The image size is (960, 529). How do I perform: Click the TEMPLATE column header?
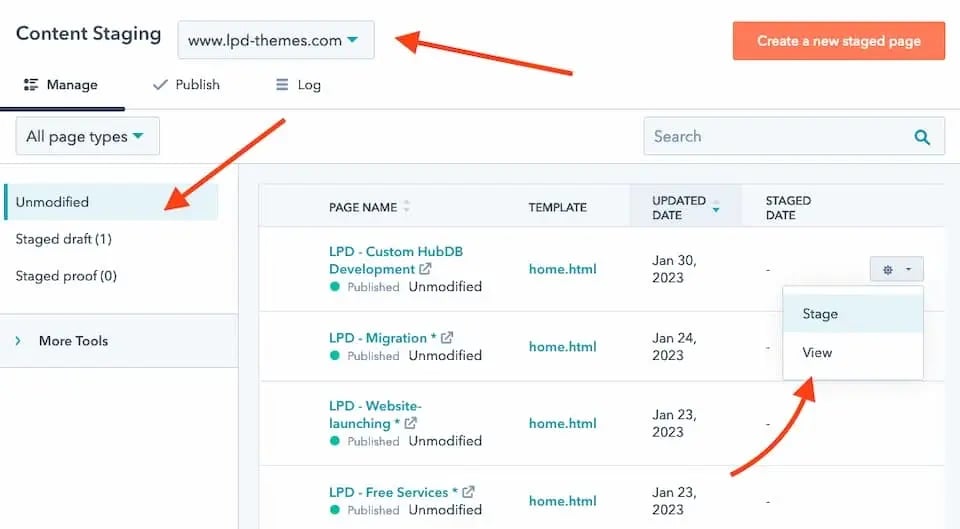pos(558,208)
